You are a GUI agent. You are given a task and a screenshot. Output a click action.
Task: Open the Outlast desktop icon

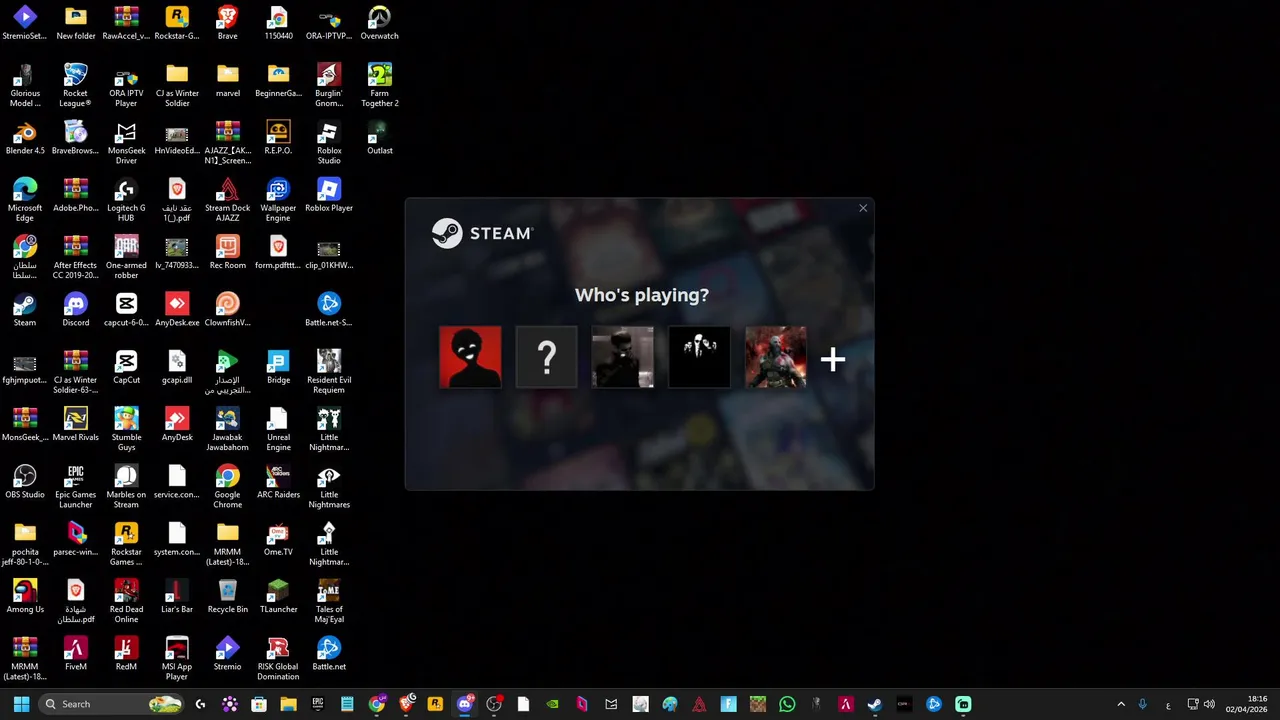click(379, 138)
